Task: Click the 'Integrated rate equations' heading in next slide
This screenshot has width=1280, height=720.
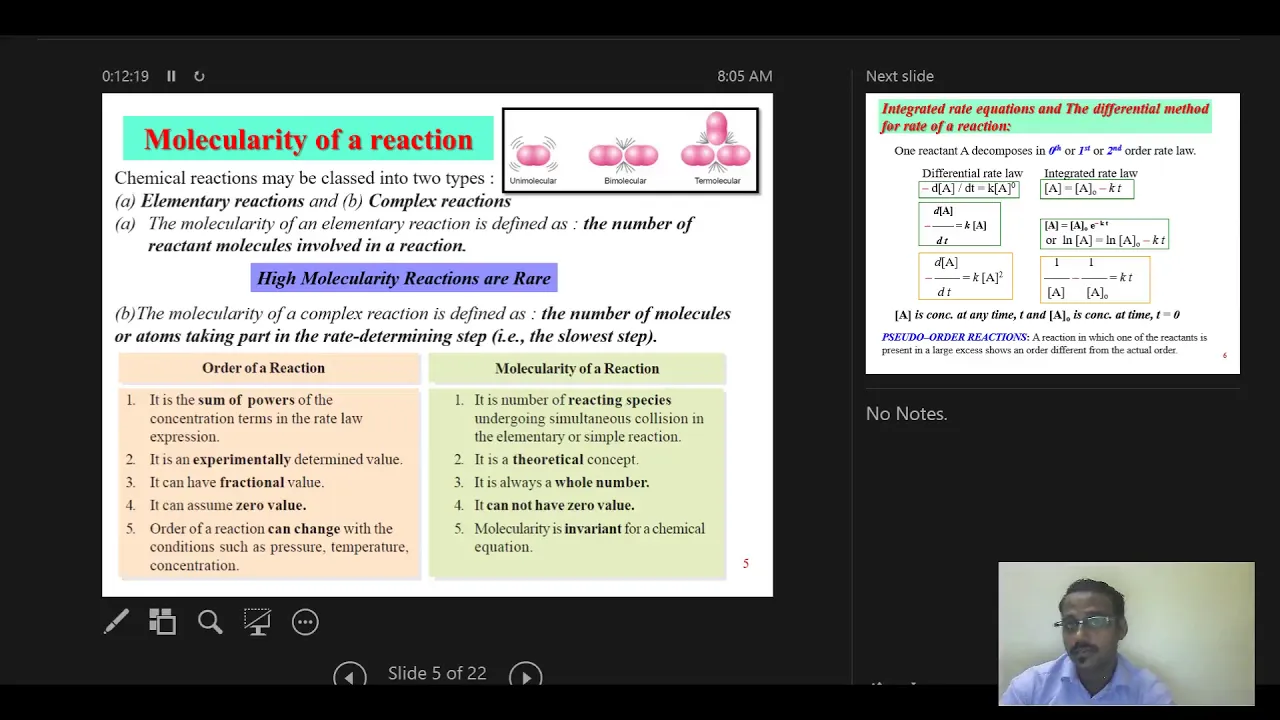Action: click(1045, 117)
